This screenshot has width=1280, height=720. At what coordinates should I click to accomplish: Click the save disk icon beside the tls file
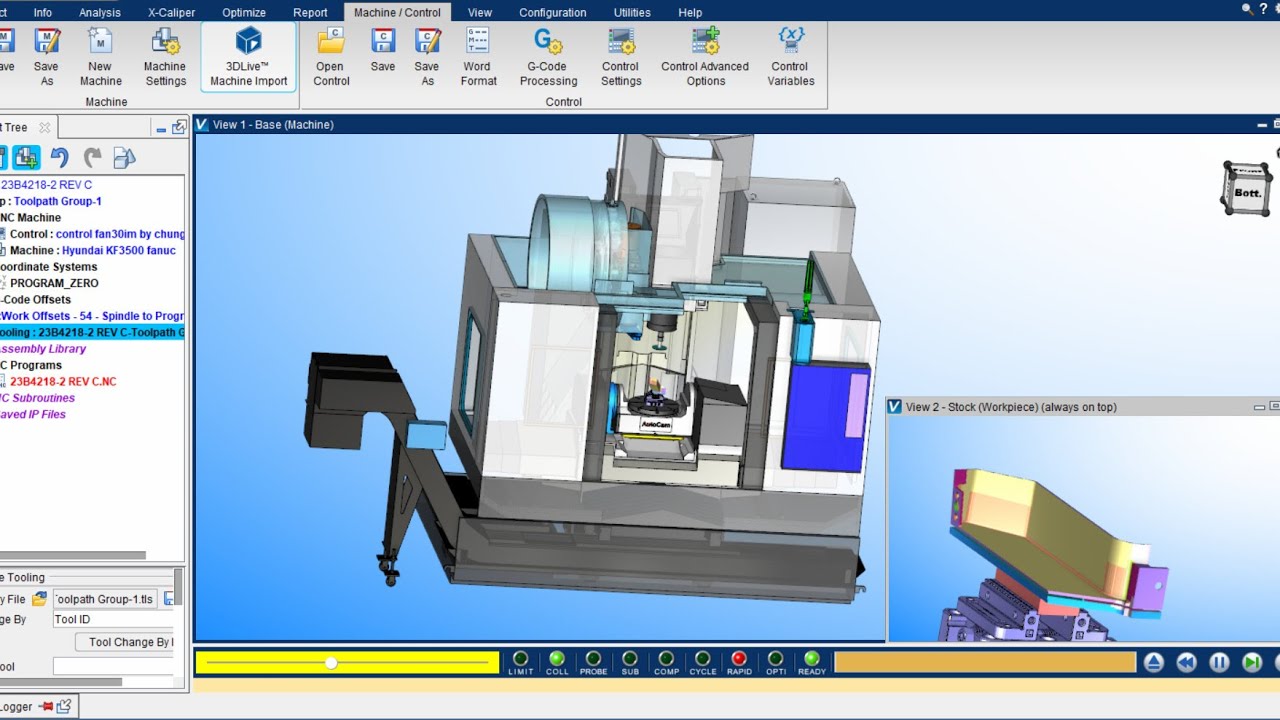(x=169, y=599)
